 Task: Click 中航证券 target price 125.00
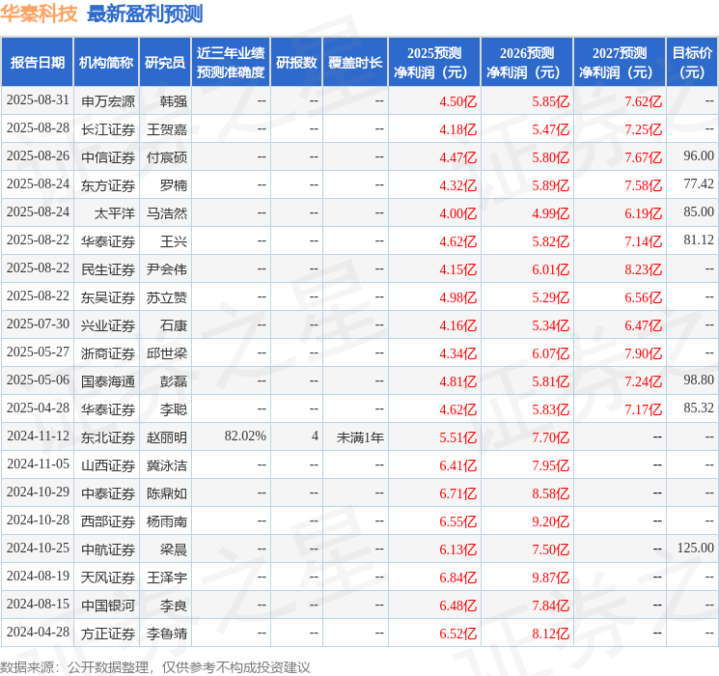point(696,548)
